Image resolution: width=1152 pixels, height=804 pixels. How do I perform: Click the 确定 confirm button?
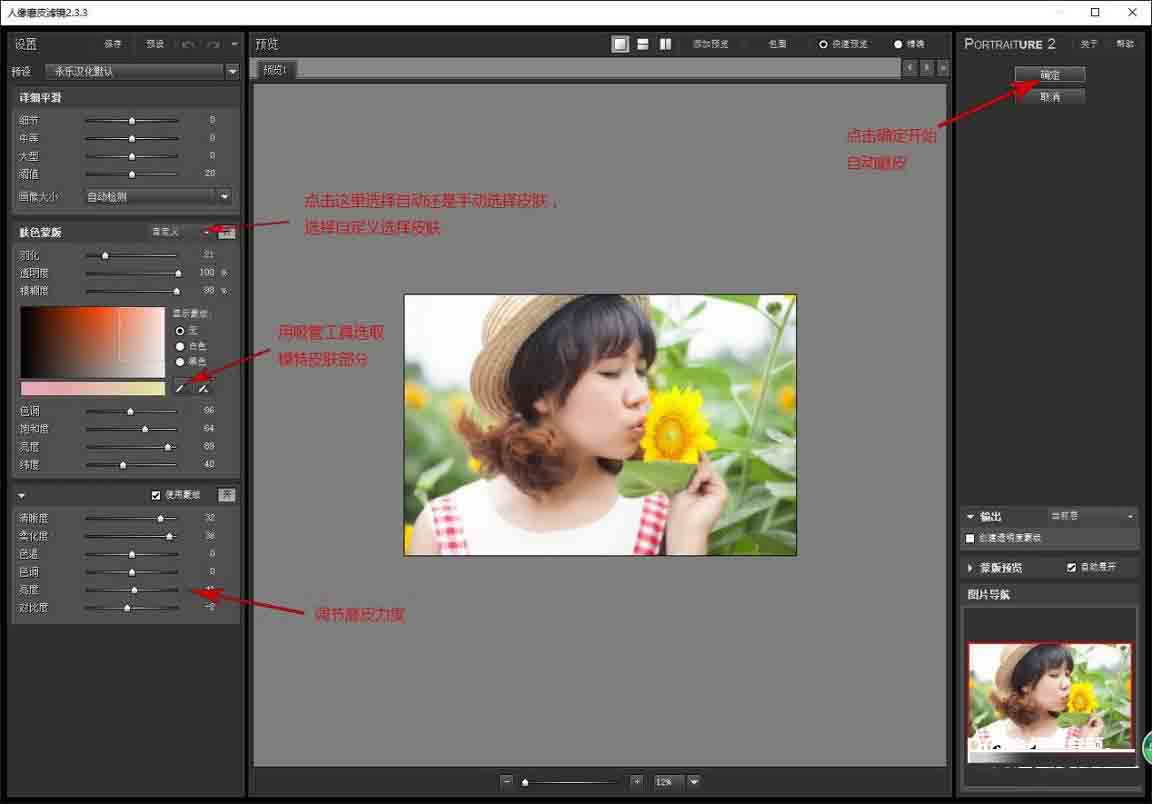tap(1049, 75)
